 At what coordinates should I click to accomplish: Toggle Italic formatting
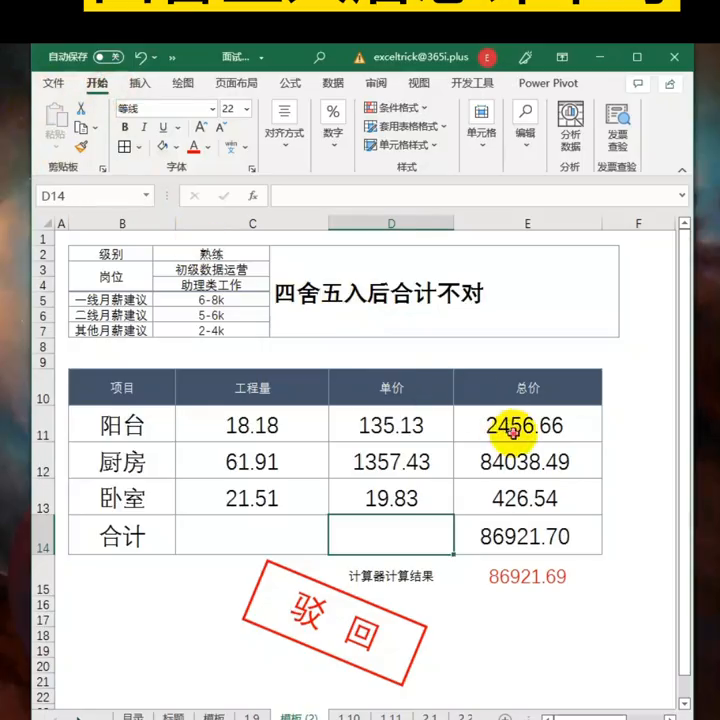pyautogui.click(x=144, y=127)
